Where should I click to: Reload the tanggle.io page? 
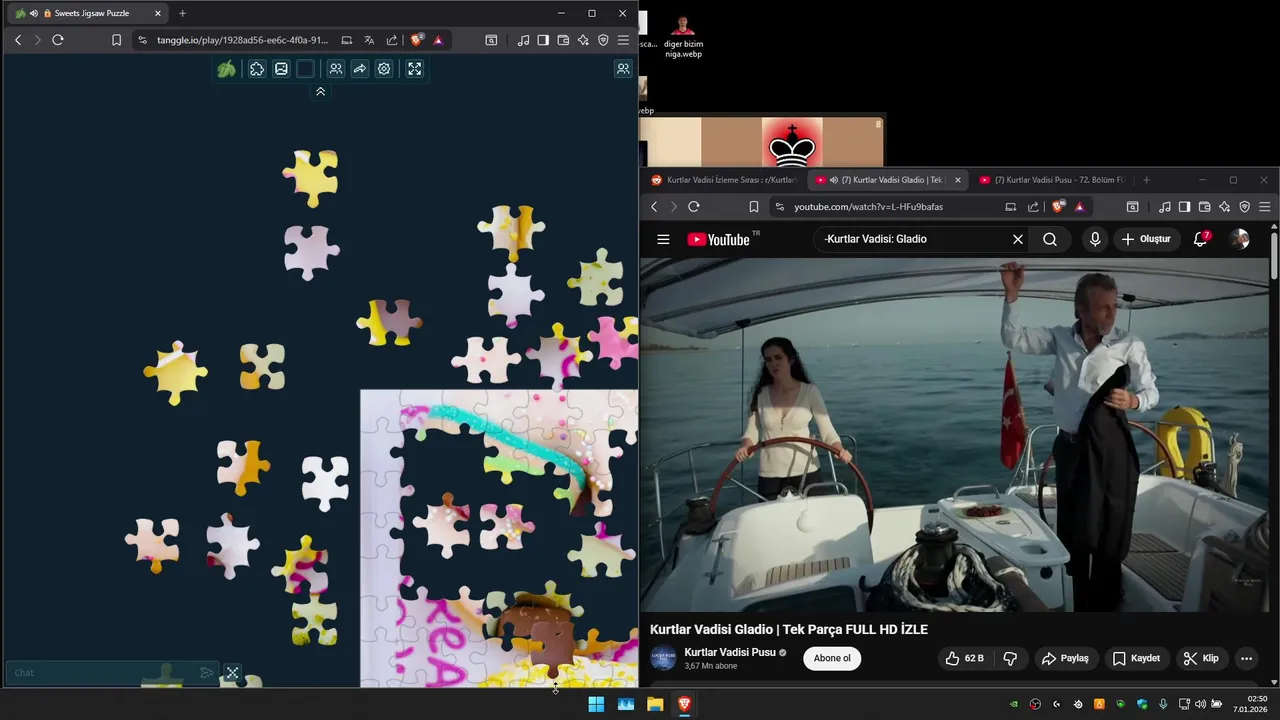[x=58, y=40]
